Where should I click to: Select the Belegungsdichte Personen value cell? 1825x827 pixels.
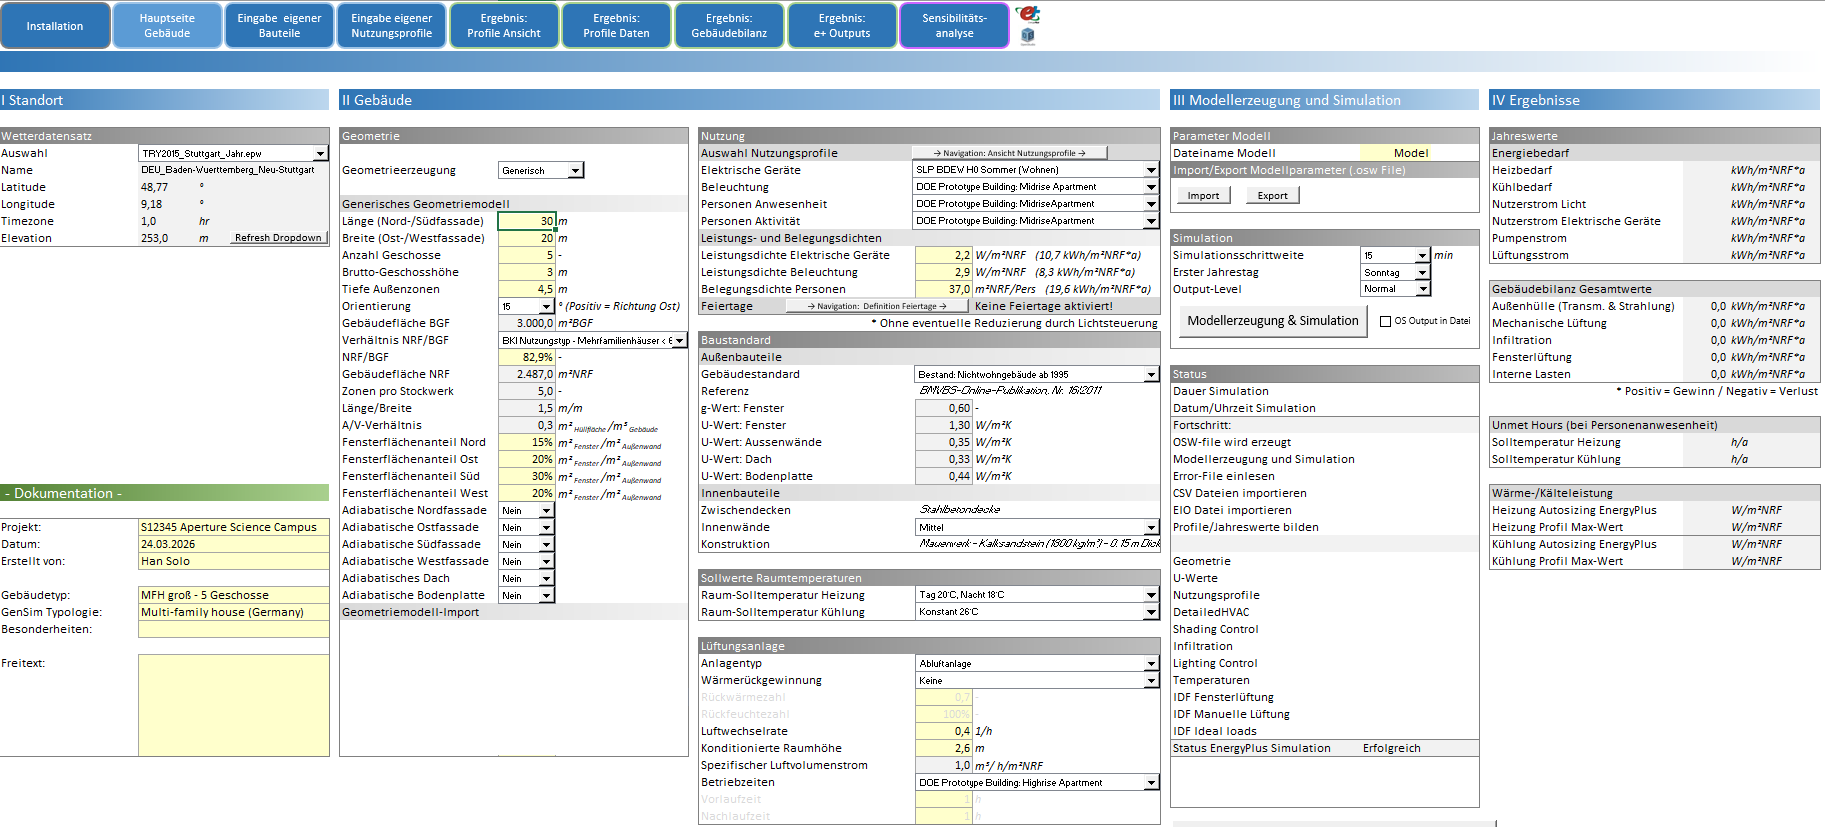pos(944,289)
